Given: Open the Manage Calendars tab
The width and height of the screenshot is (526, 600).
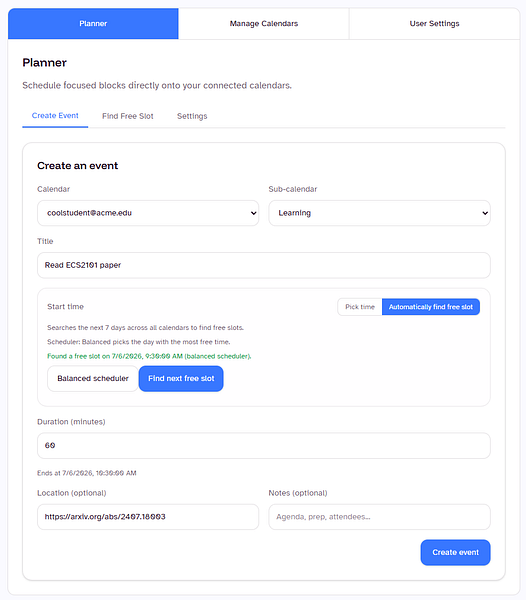Looking at the screenshot, I should point(264,24).
